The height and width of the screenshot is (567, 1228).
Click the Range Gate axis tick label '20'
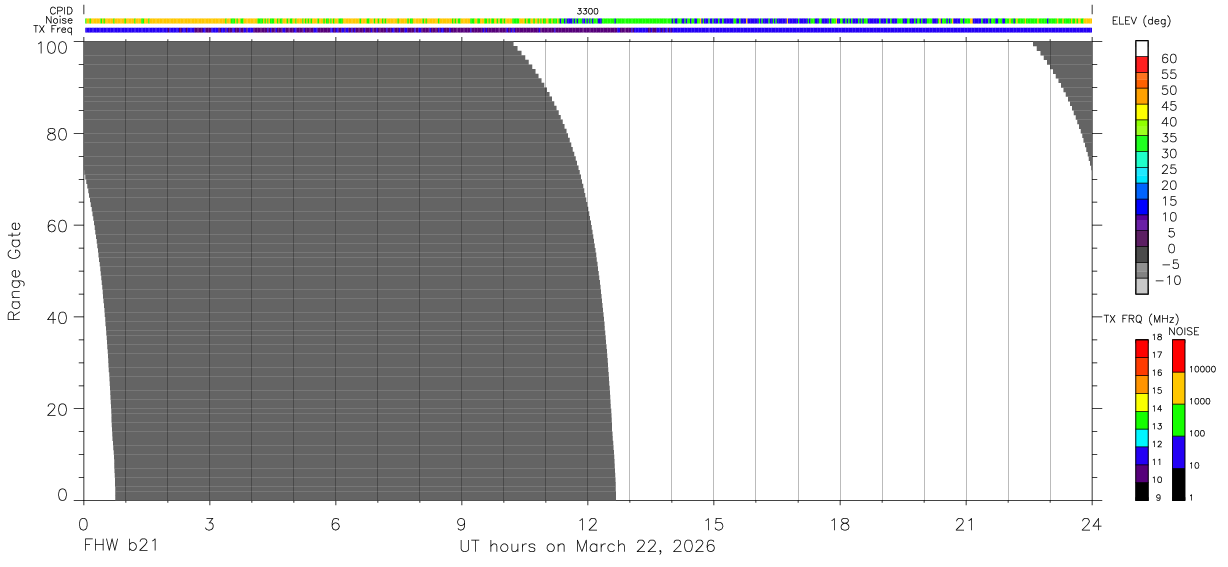[58, 409]
